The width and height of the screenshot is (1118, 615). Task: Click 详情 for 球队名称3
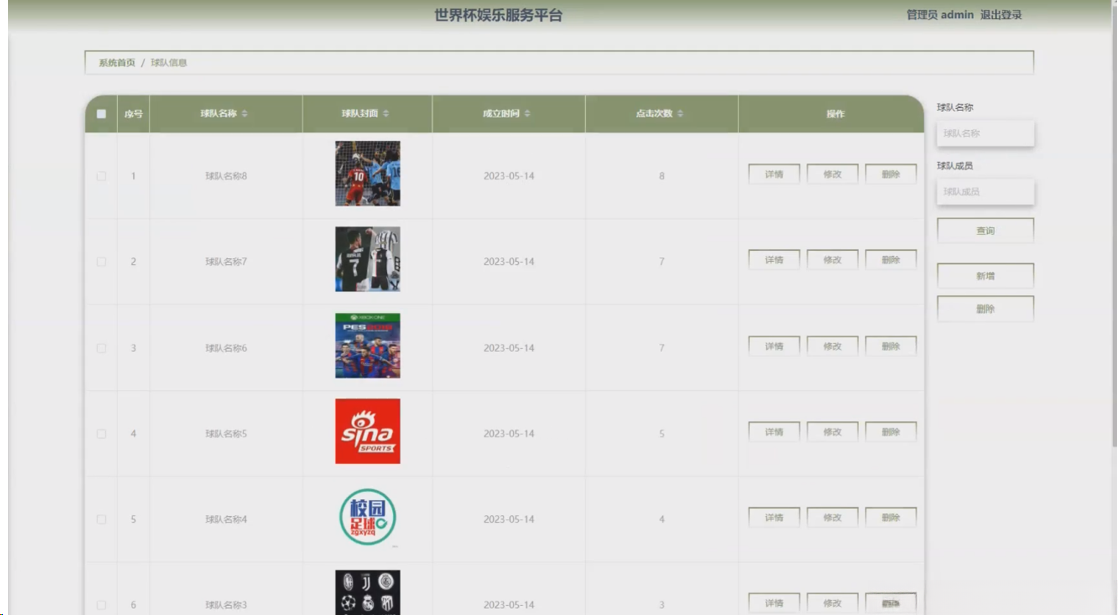774,603
